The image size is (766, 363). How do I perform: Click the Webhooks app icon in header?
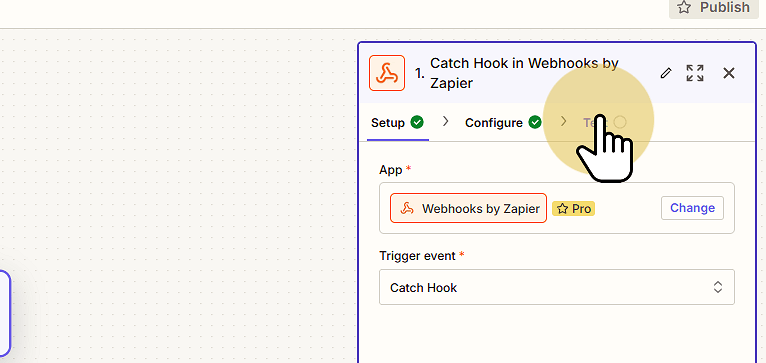coord(387,73)
